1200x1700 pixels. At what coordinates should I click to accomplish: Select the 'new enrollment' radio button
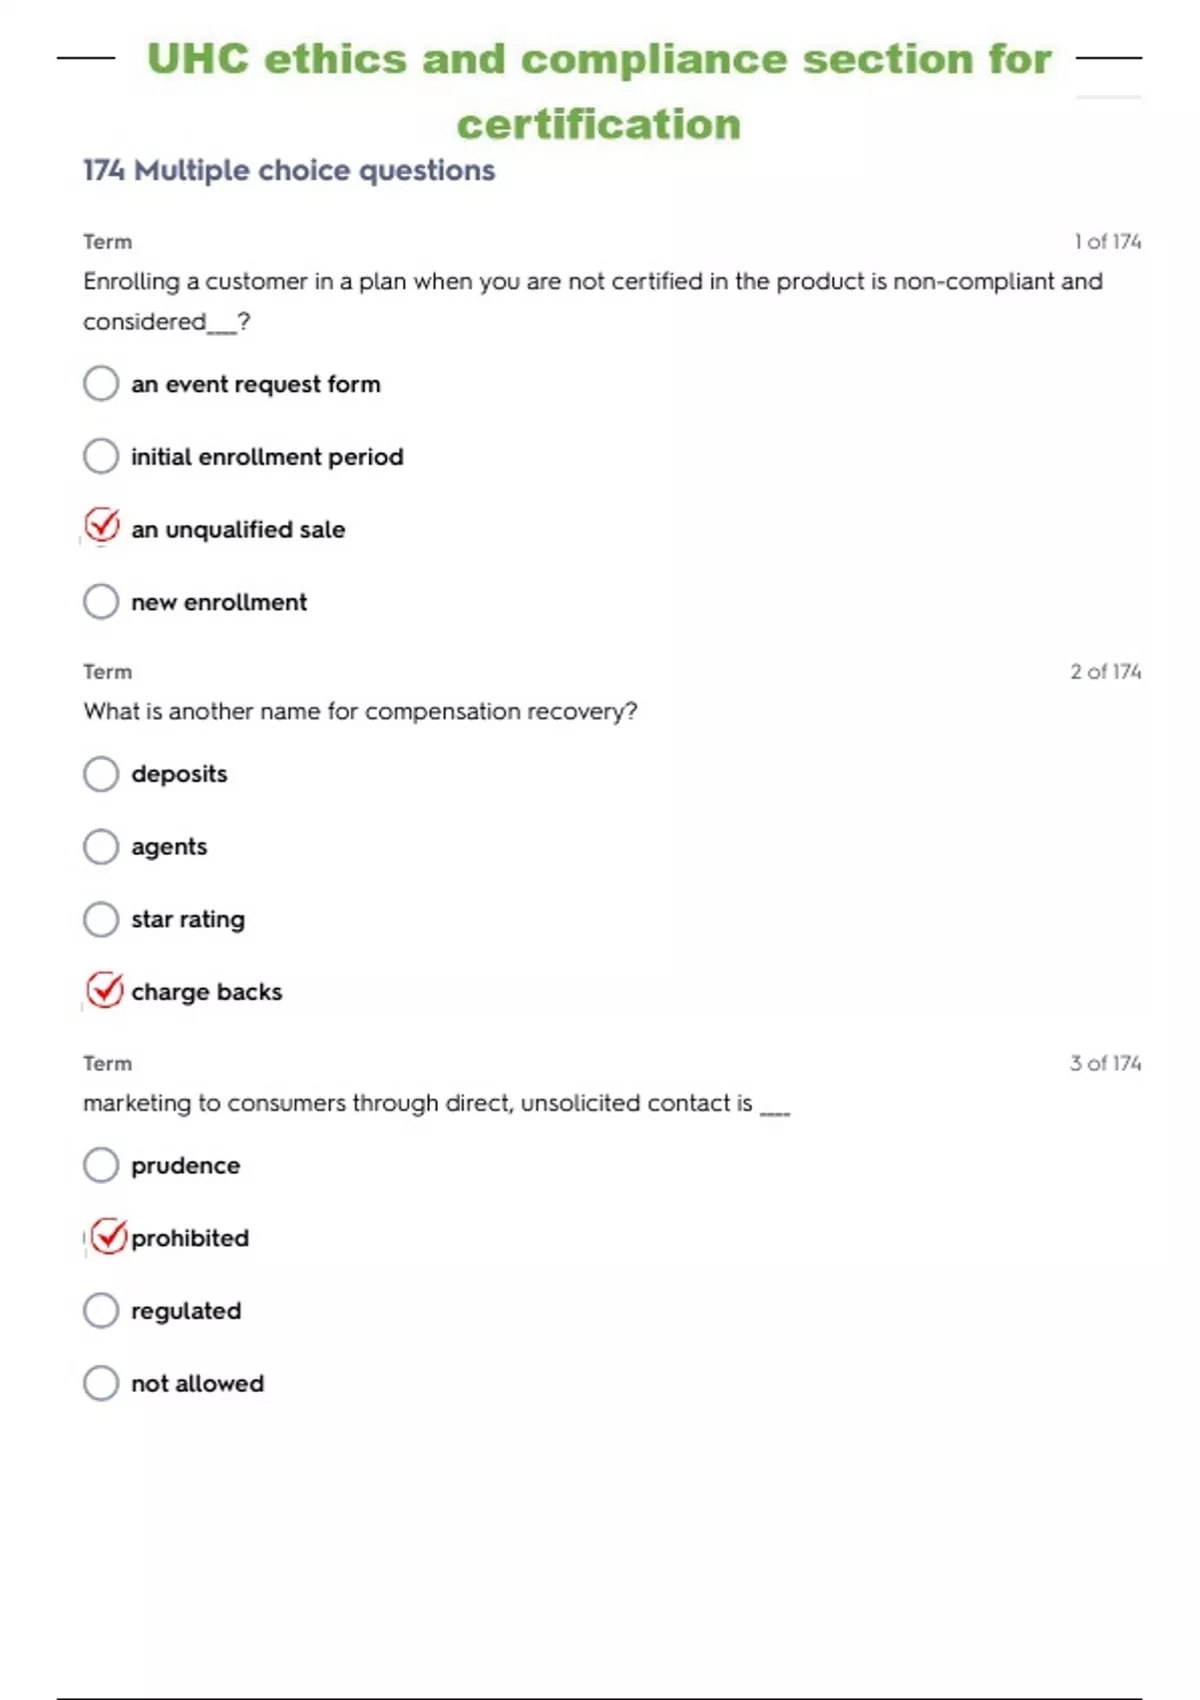(101, 601)
